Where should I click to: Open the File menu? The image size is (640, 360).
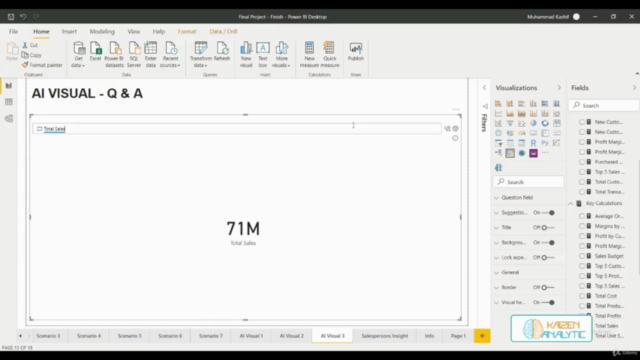pyautogui.click(x=13, y=31)
